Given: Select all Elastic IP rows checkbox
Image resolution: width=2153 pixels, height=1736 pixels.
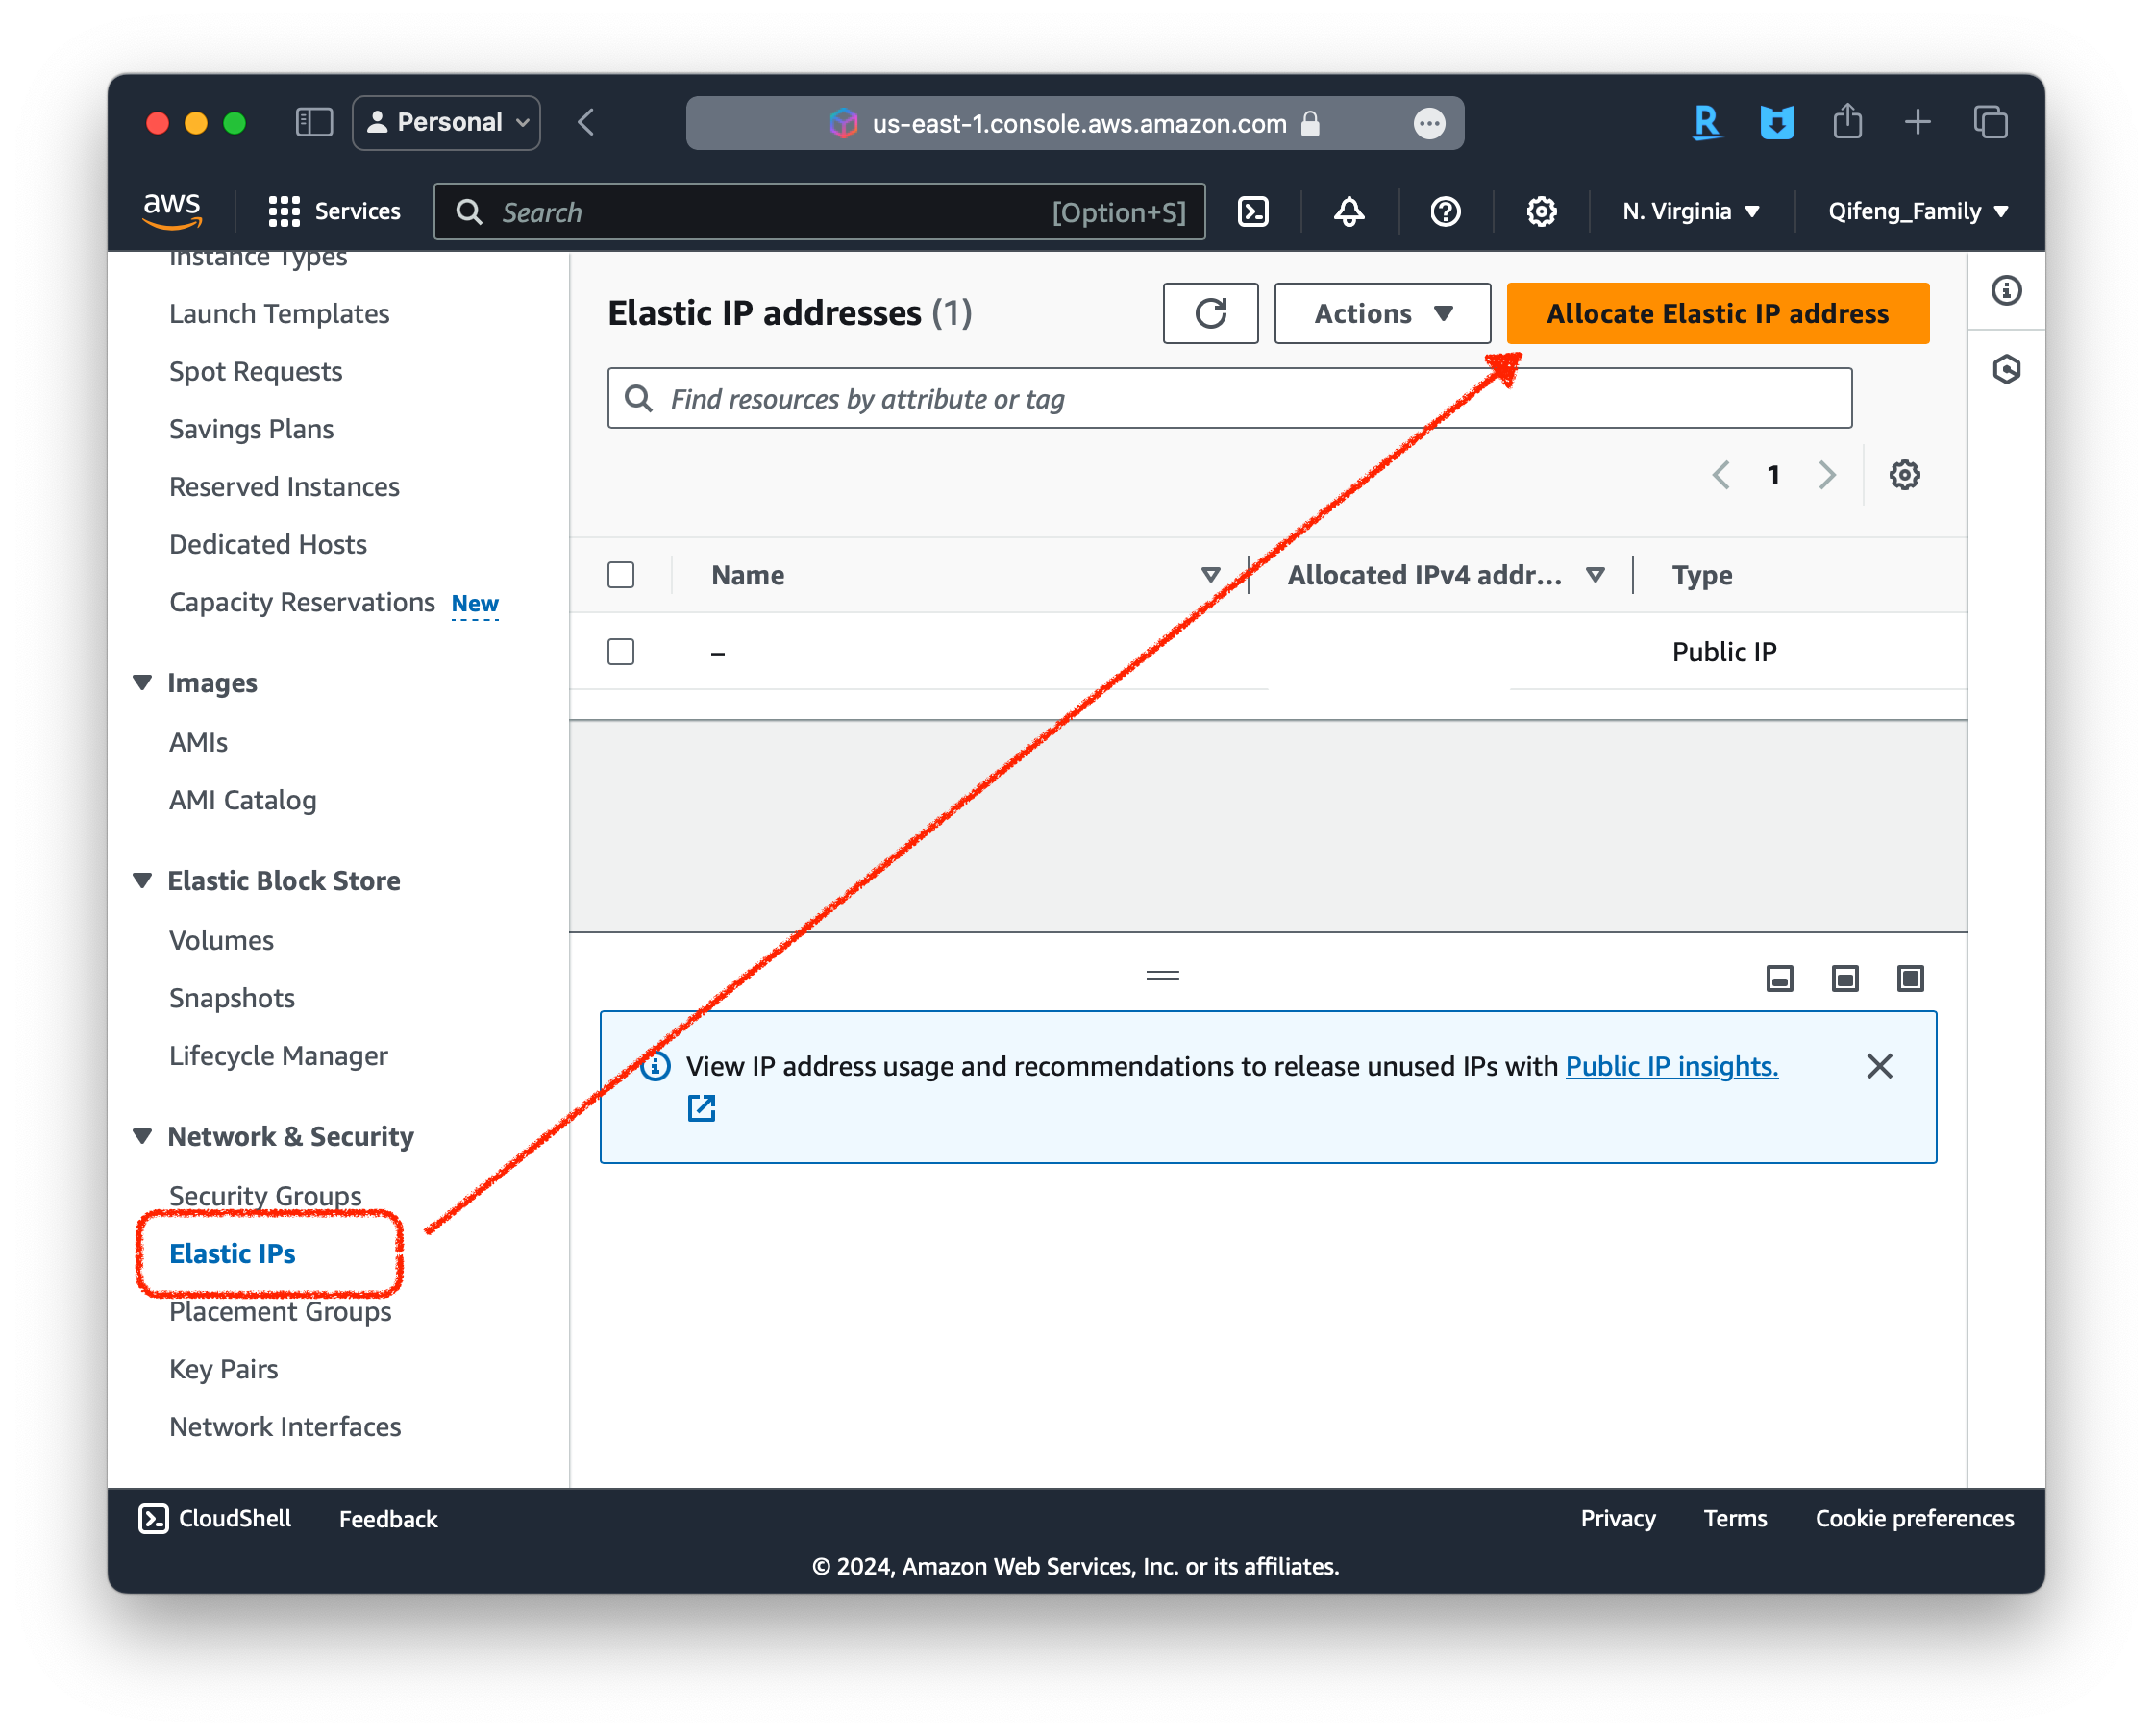Looking at the screenshot, I should point(621,575).
